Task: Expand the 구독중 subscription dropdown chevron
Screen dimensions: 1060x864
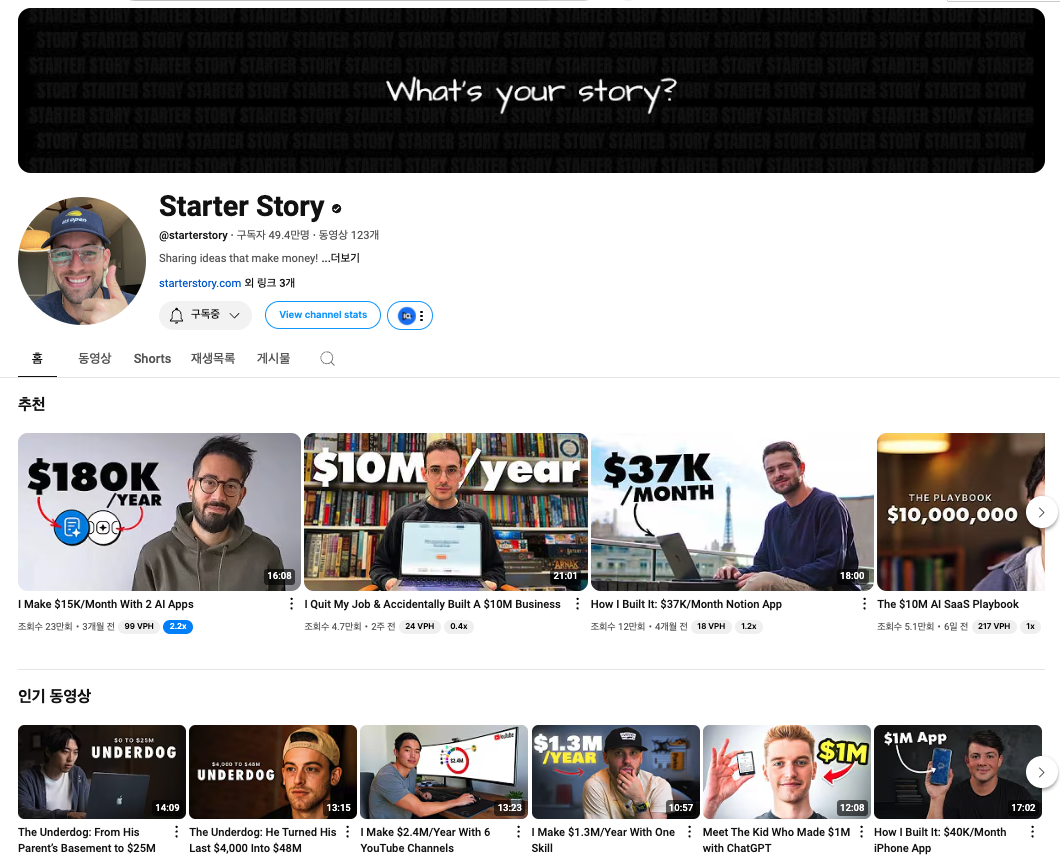Action: (x=235, y=315)
